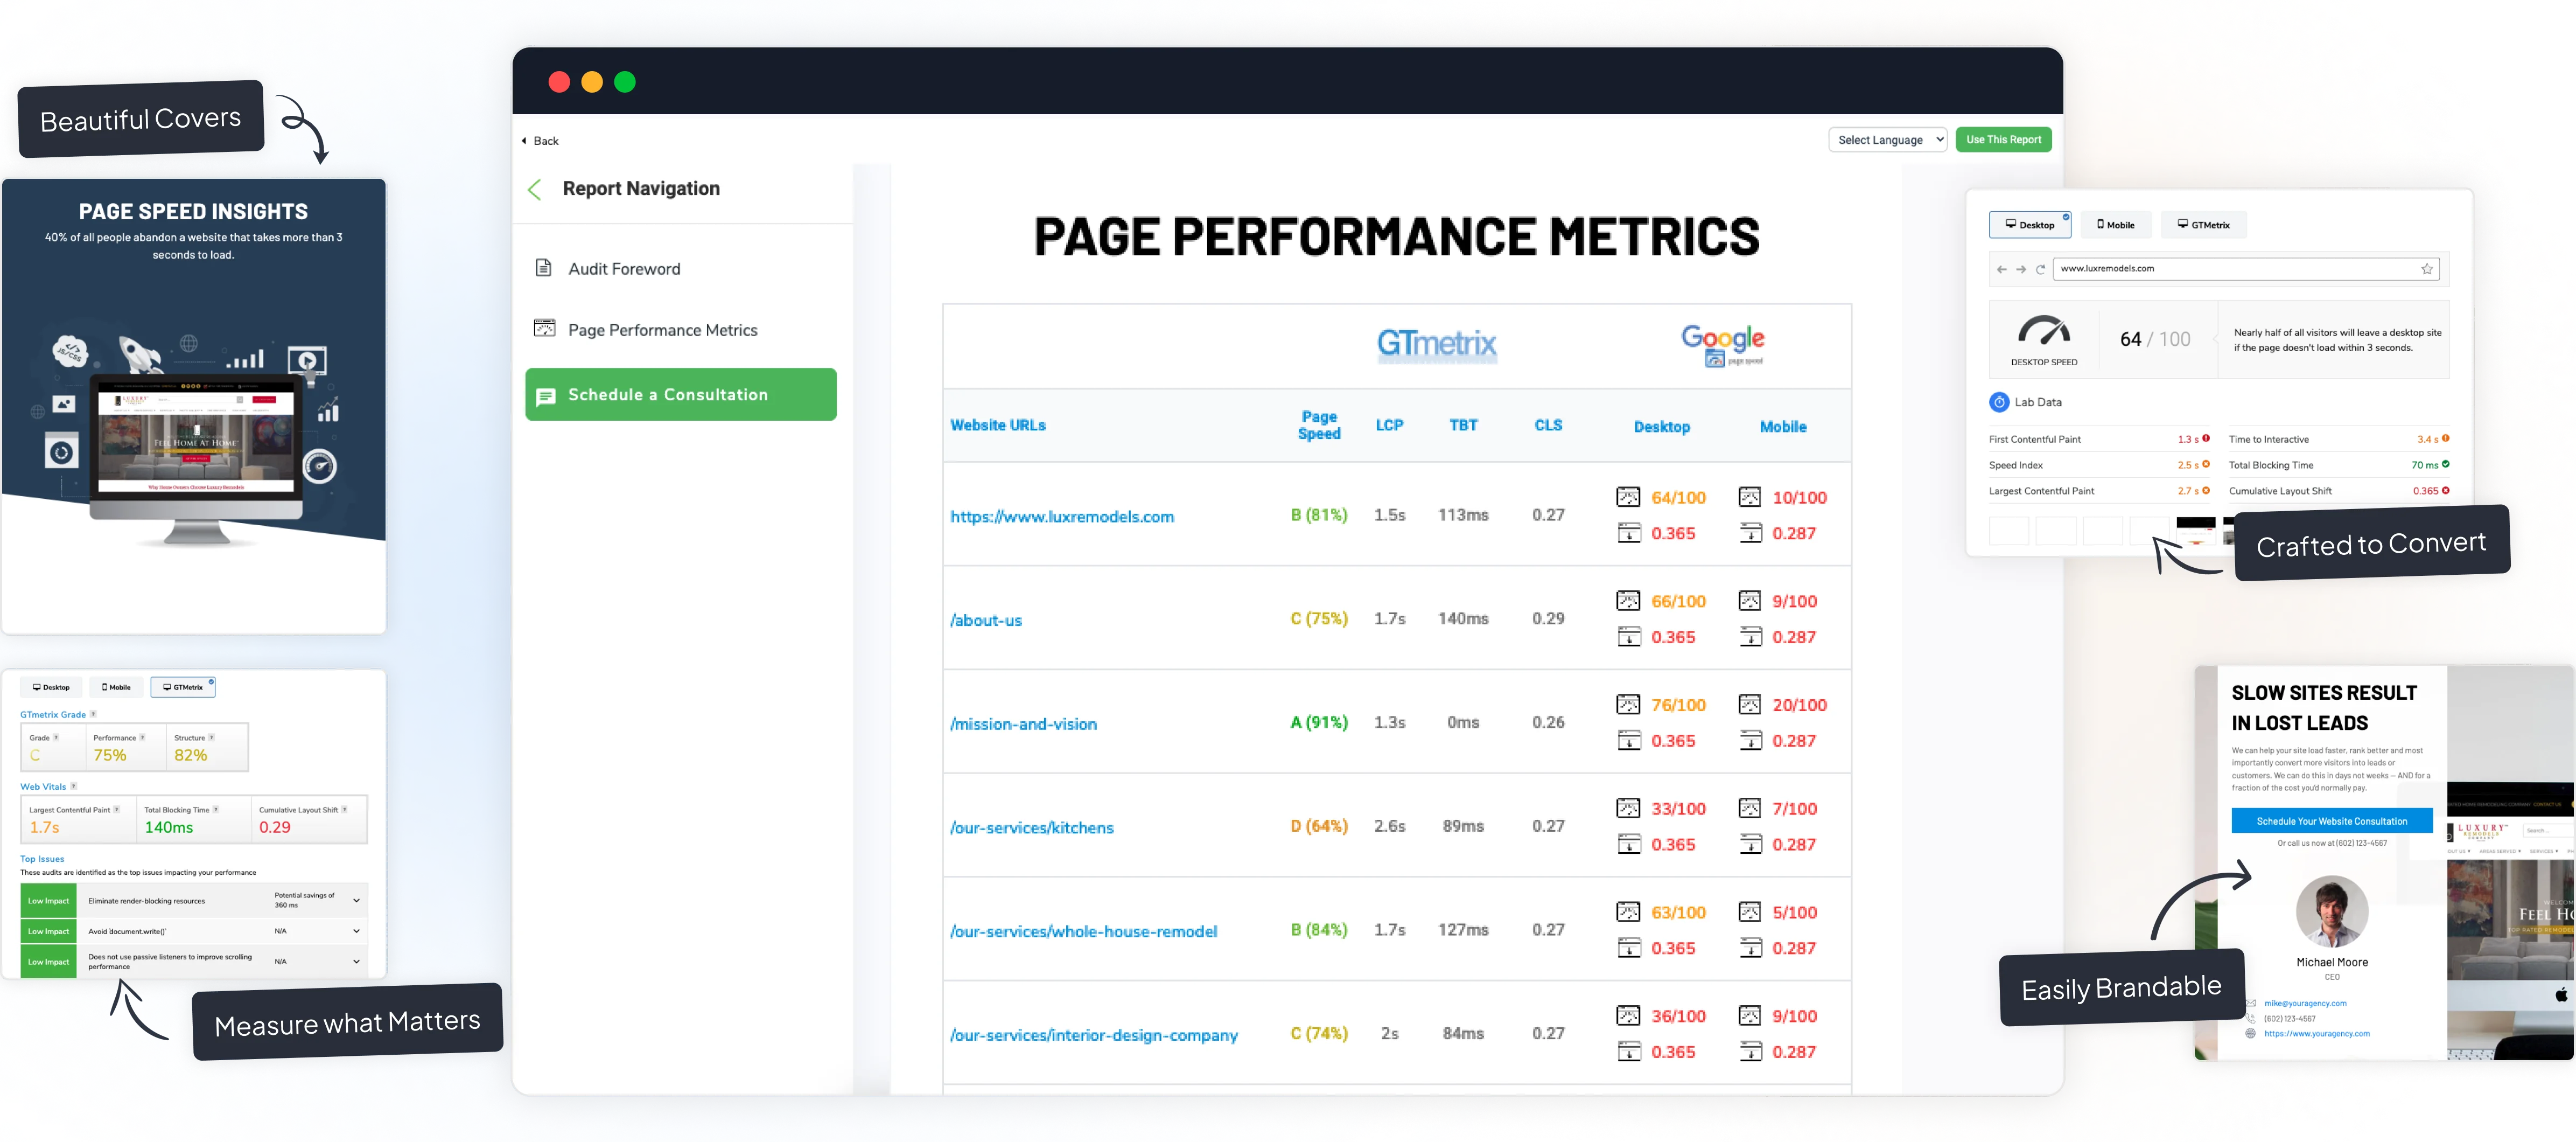Switch on the Mobile view toggle
The height and width of the screenshot is (1142, 2576).
2116,224
